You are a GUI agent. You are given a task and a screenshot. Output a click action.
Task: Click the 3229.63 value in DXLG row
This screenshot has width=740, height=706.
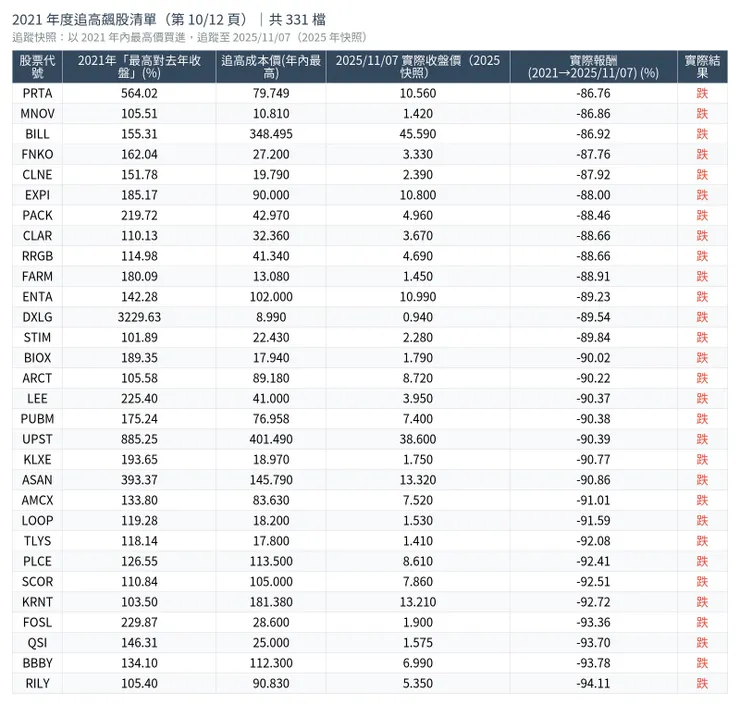[139, 317]
